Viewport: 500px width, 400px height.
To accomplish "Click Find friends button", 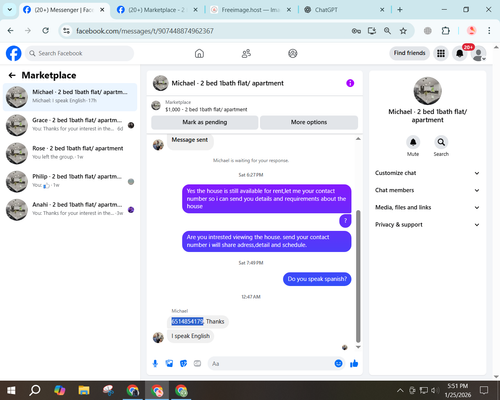I will point(409,53).
